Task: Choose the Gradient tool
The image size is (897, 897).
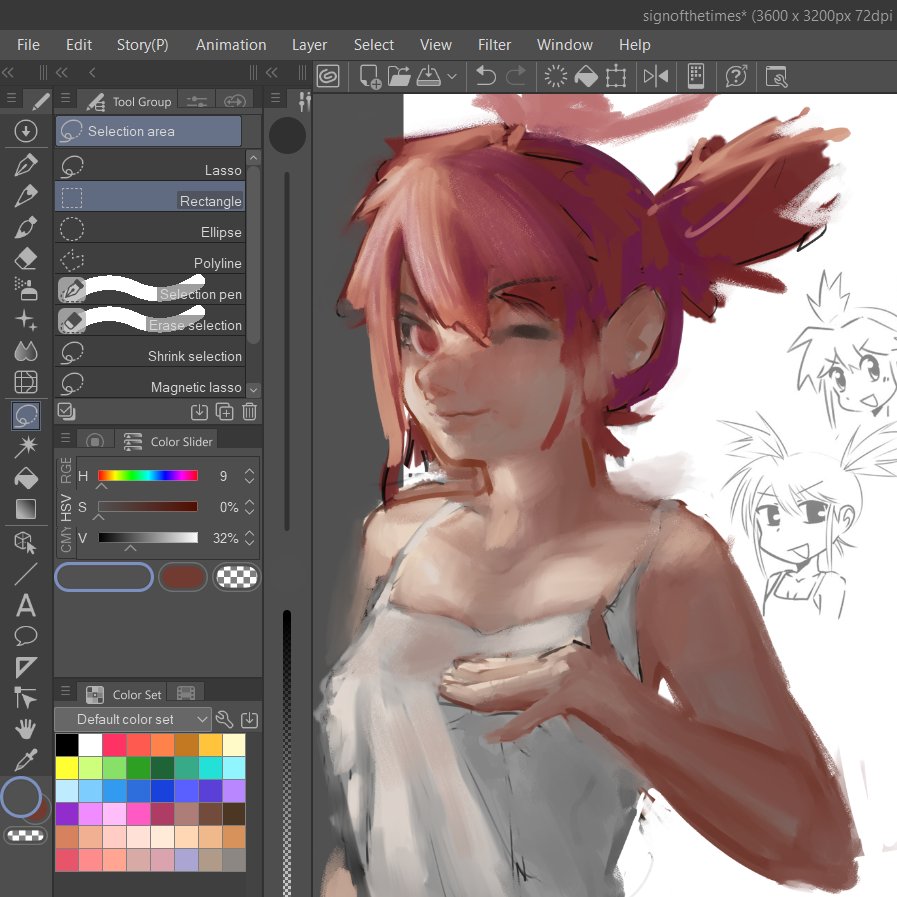Action: point(26,509)
